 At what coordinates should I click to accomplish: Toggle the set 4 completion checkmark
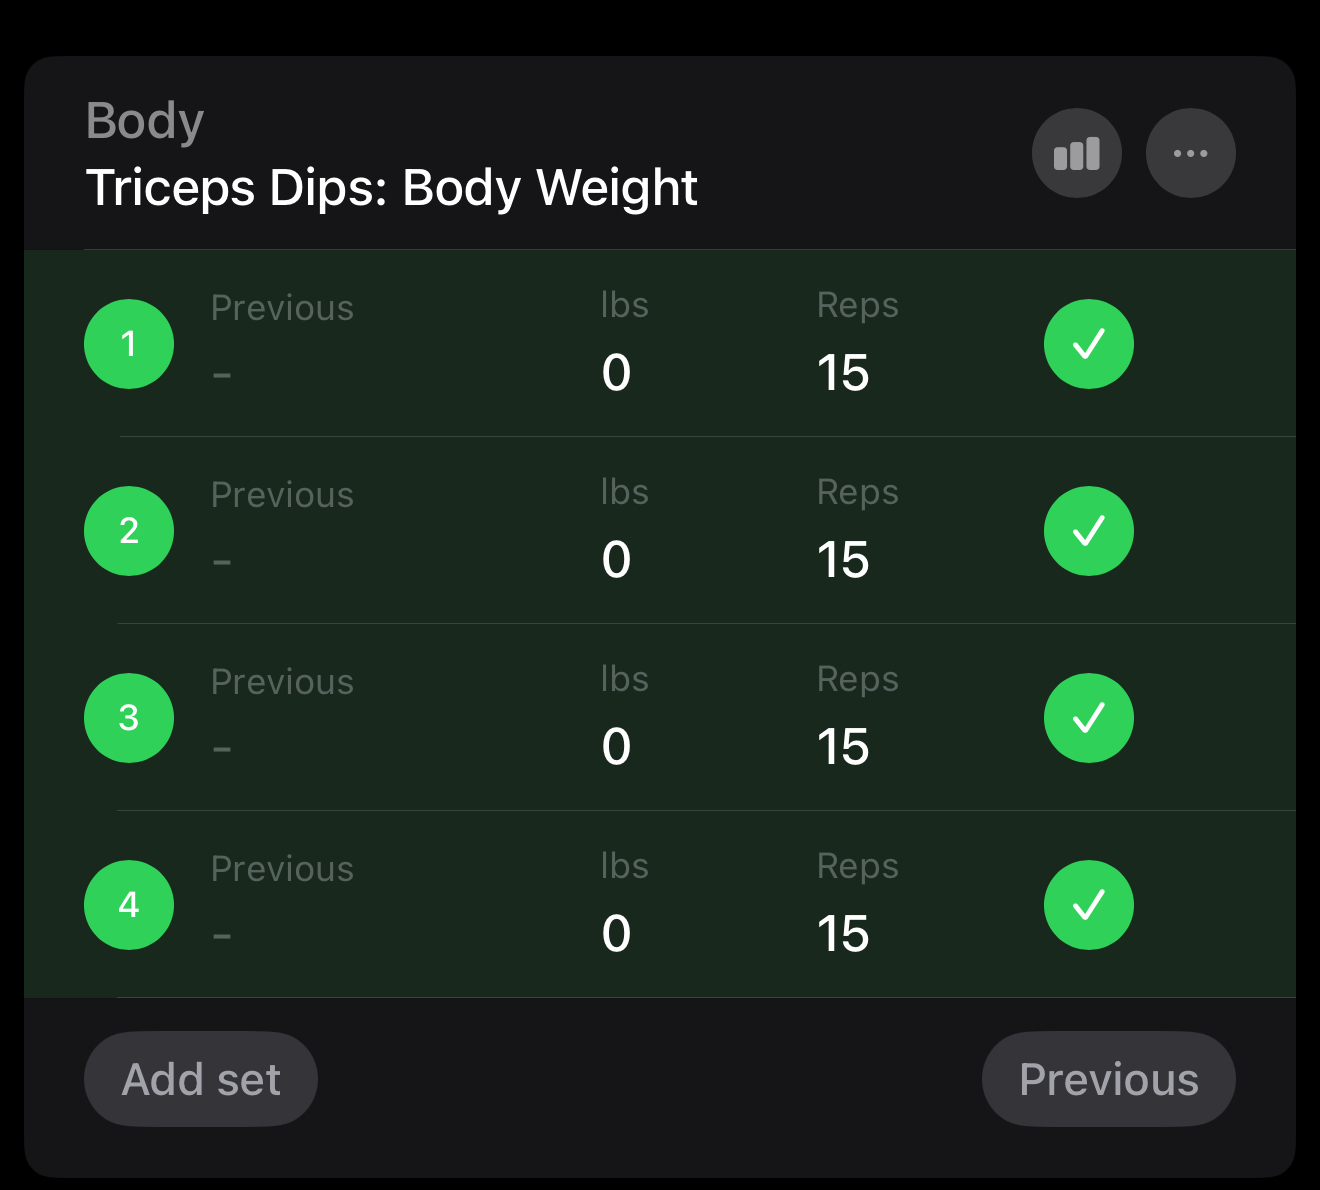click(1088, 905)
